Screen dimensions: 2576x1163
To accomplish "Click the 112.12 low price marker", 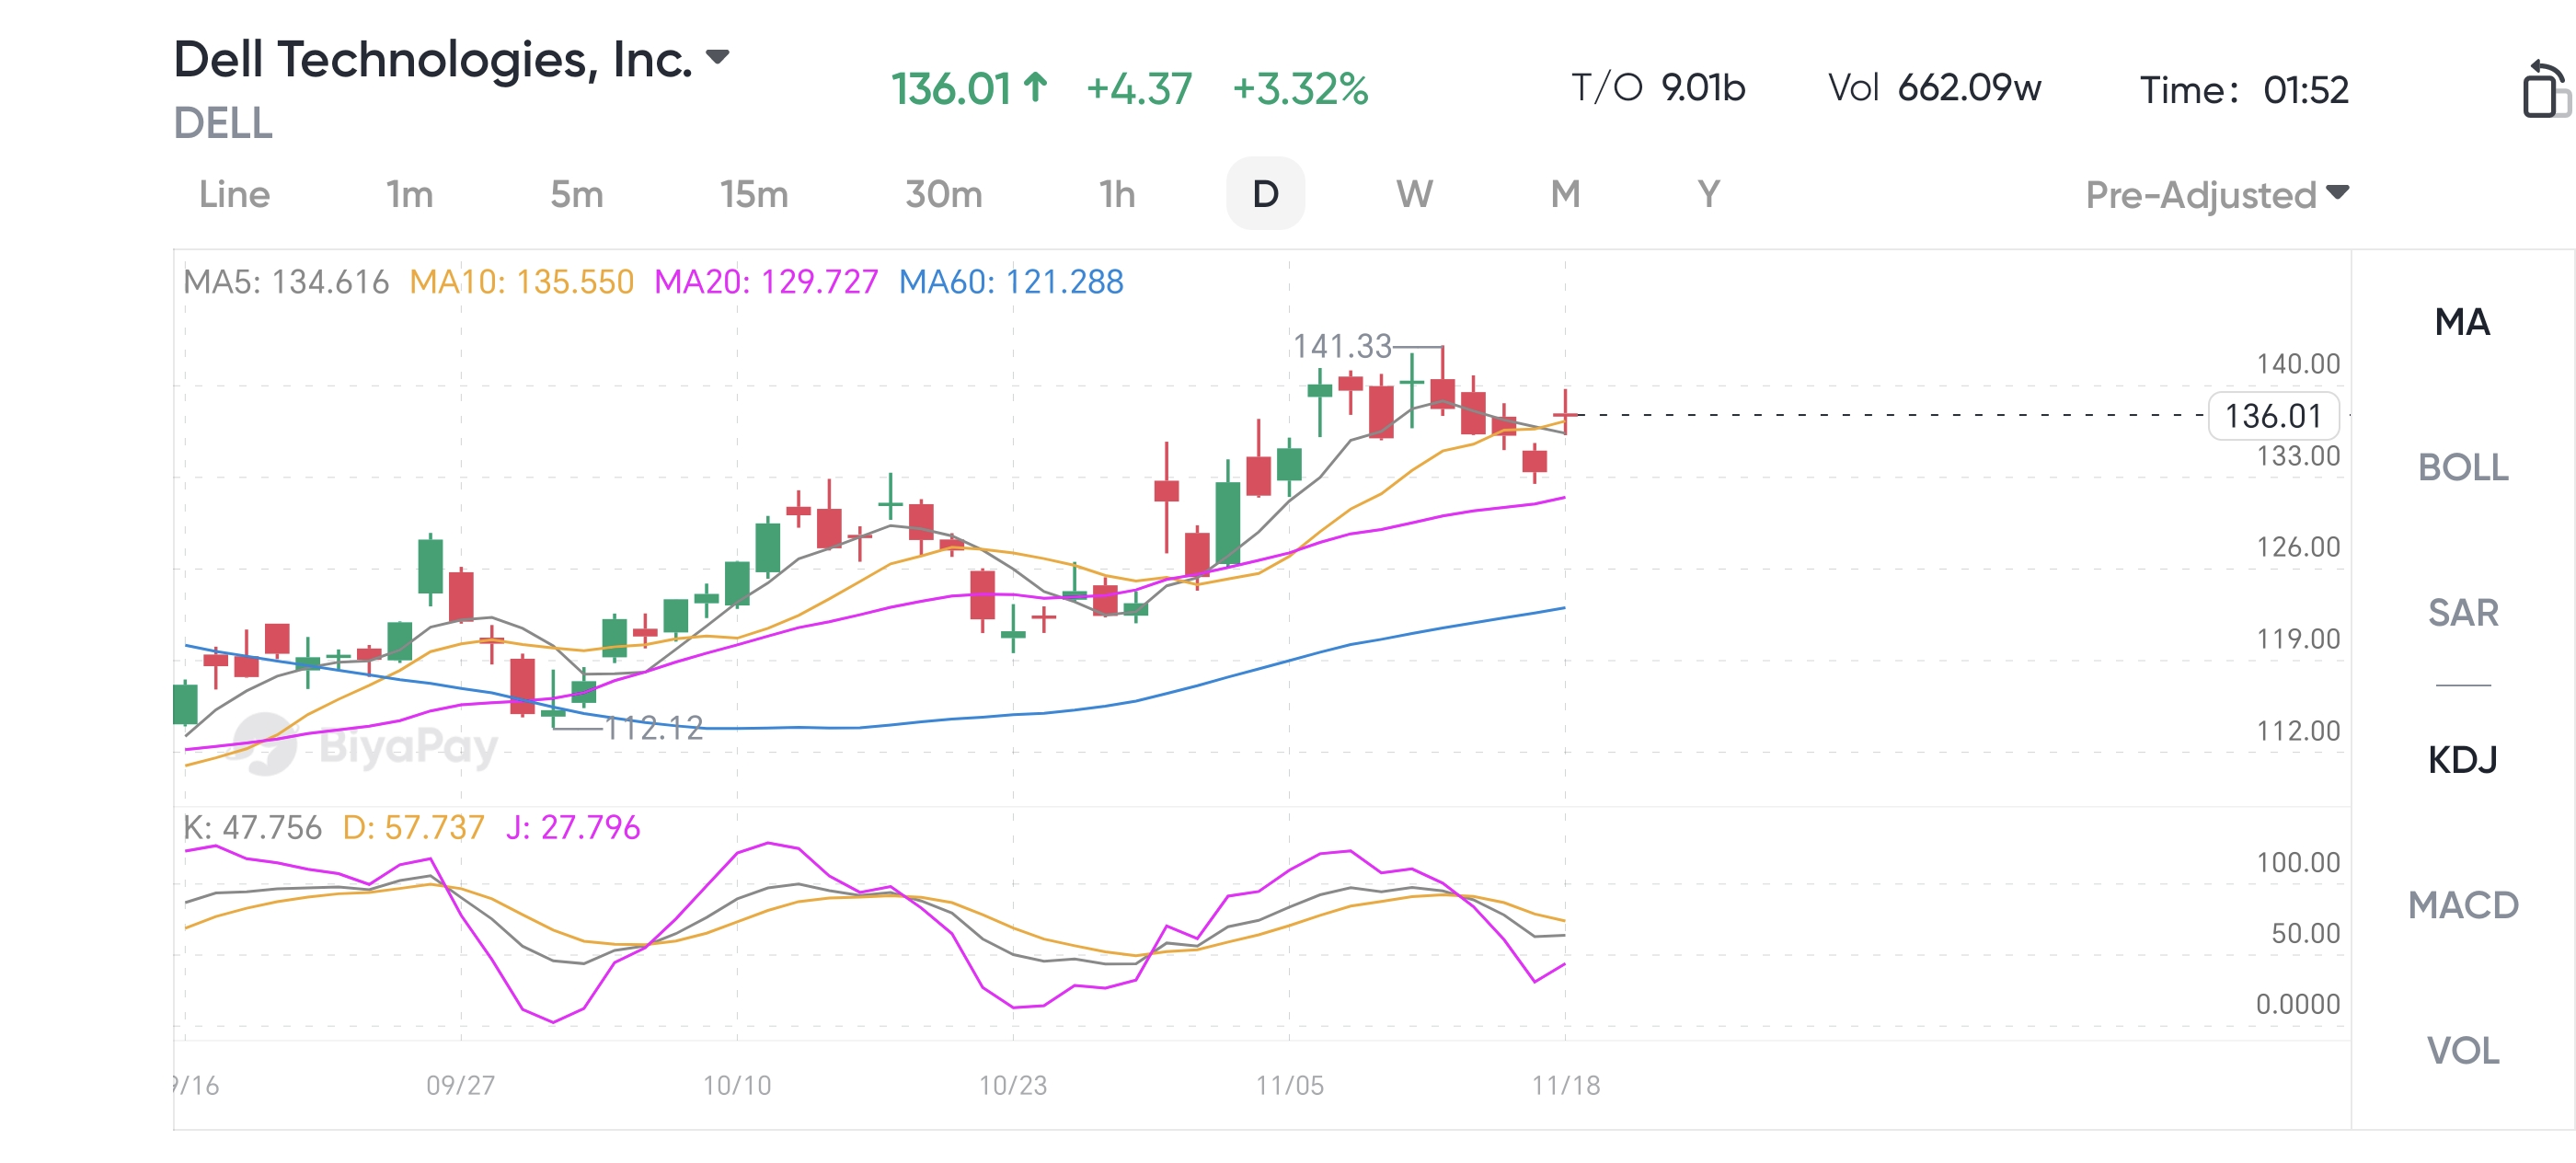I will click(654, 728).
